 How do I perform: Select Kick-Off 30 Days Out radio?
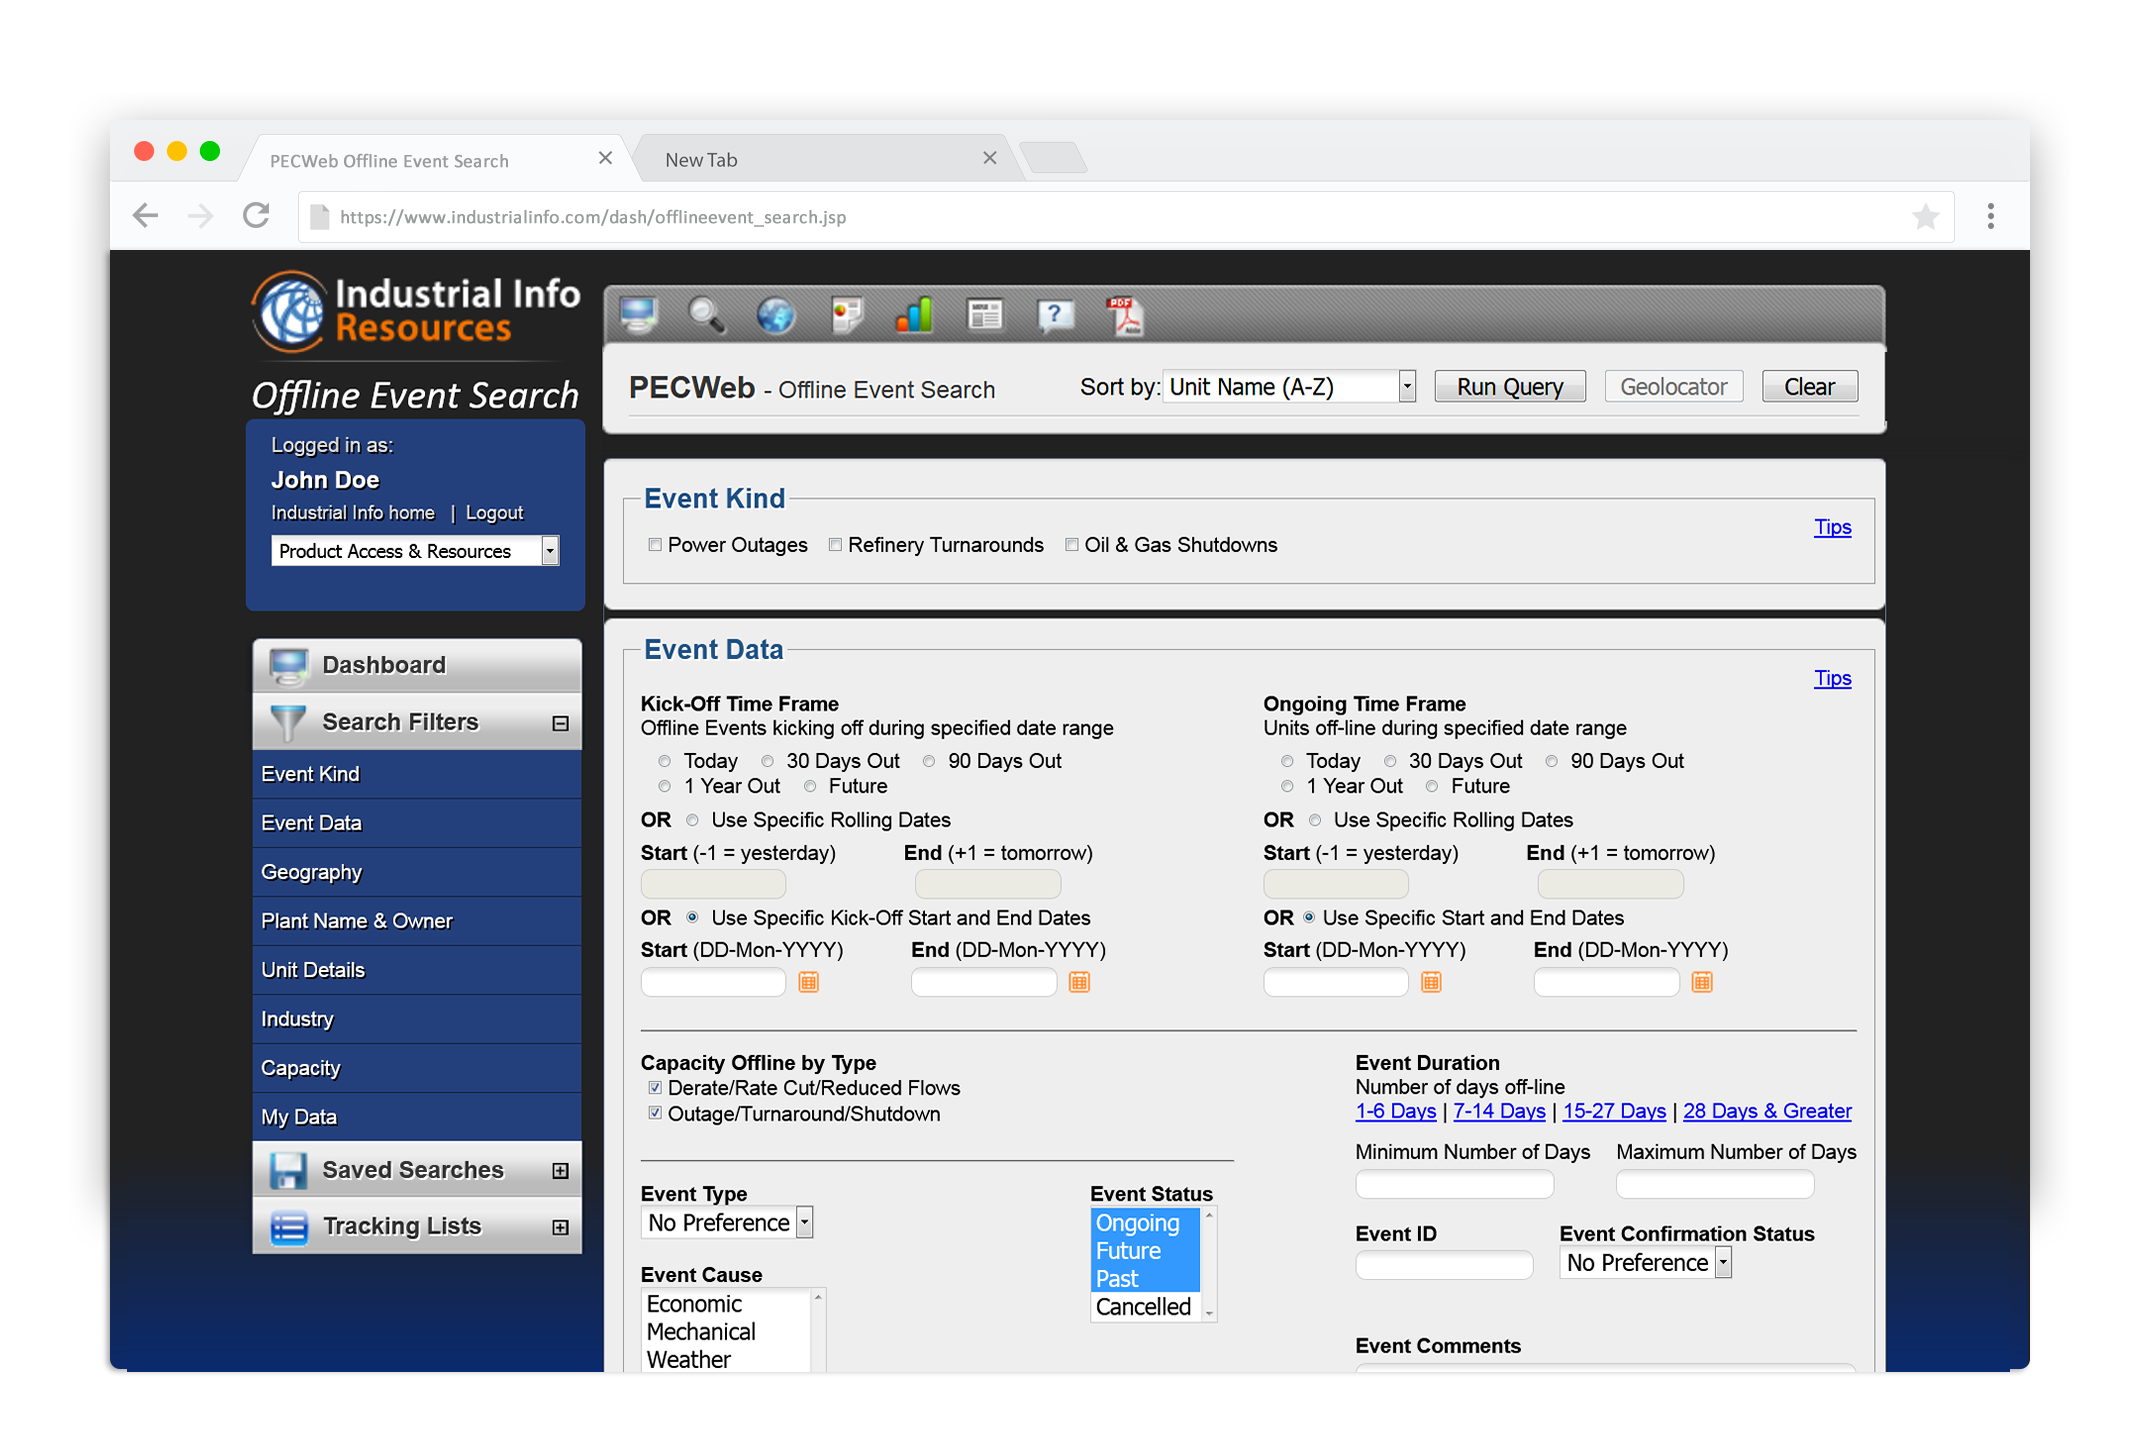[x=767, y=762]
